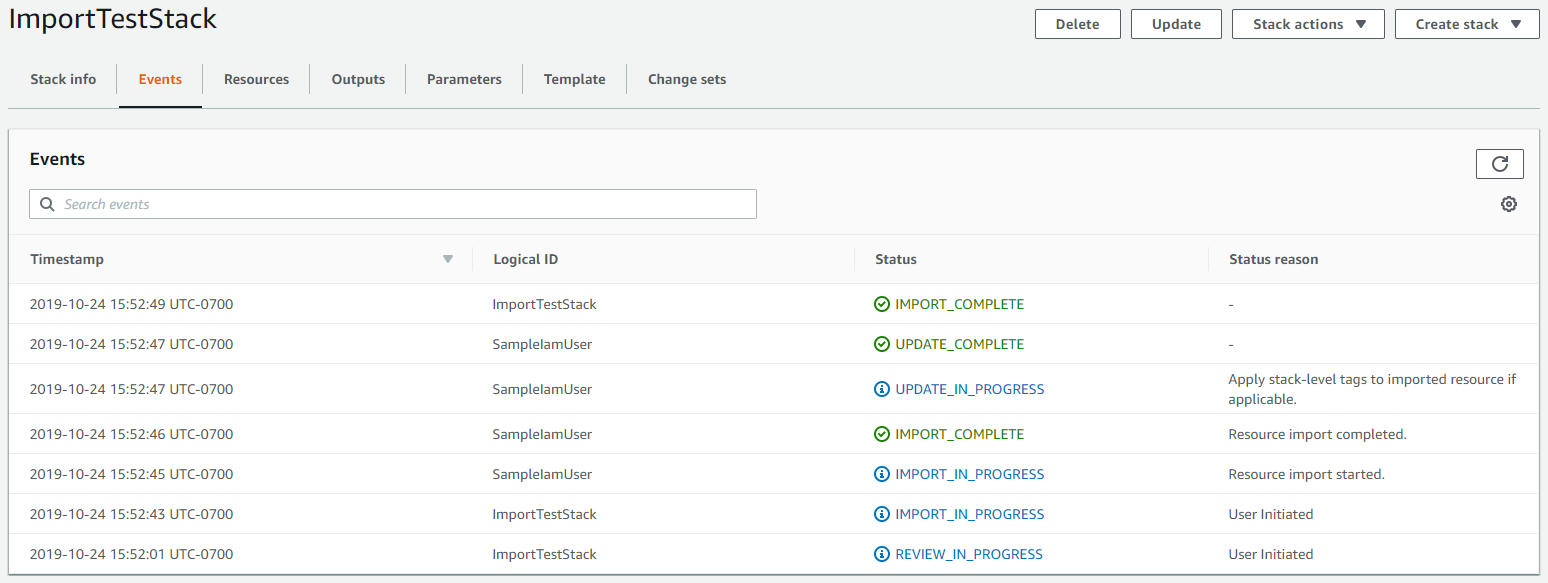Click info icon next to SampleIamUser IMPORT_IN_PROGRESS

point(881,474)
